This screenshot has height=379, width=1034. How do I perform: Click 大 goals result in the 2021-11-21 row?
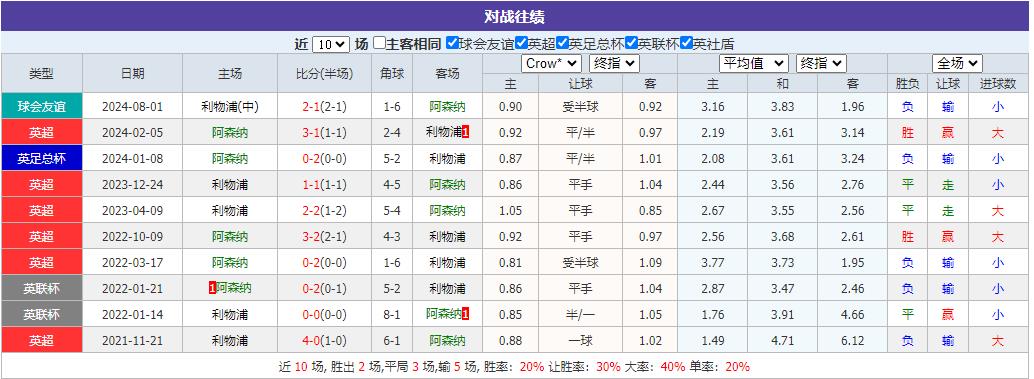click(998, 341)
